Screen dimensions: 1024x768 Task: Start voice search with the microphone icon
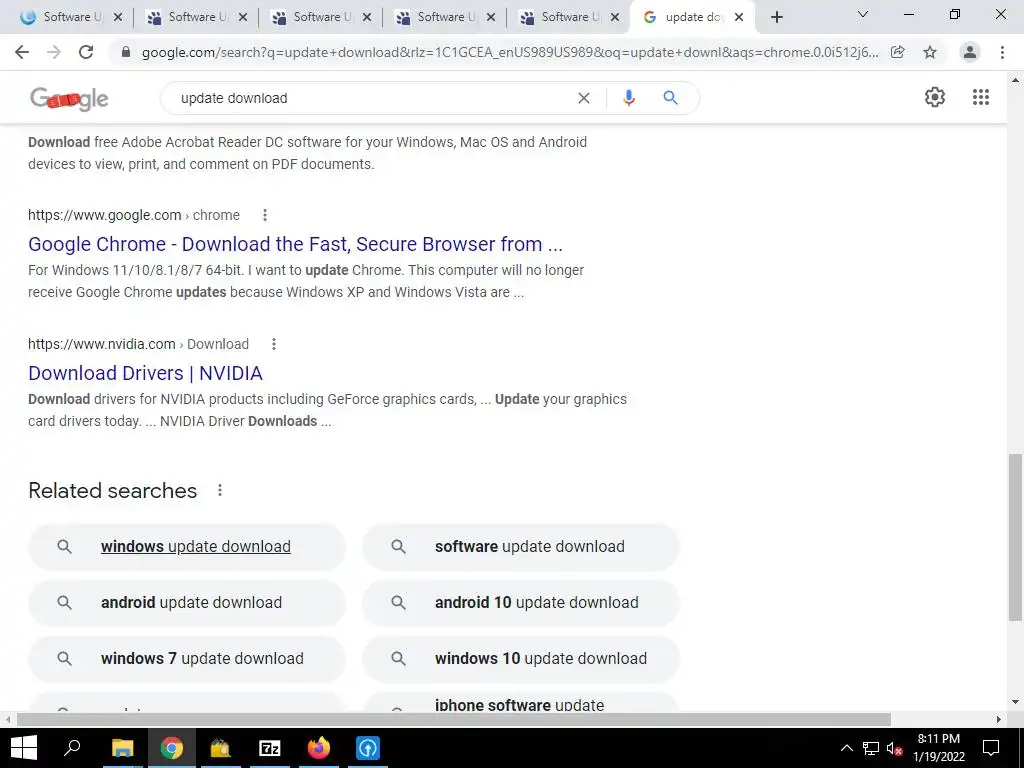coord(629,98)
